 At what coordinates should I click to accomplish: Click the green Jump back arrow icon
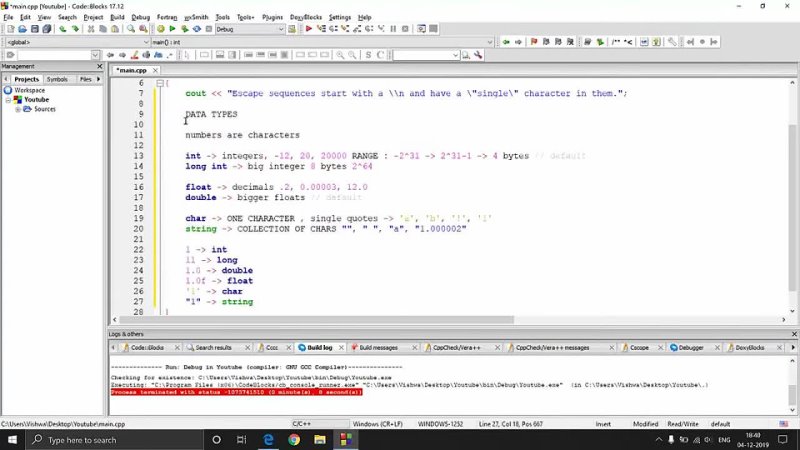506,42
